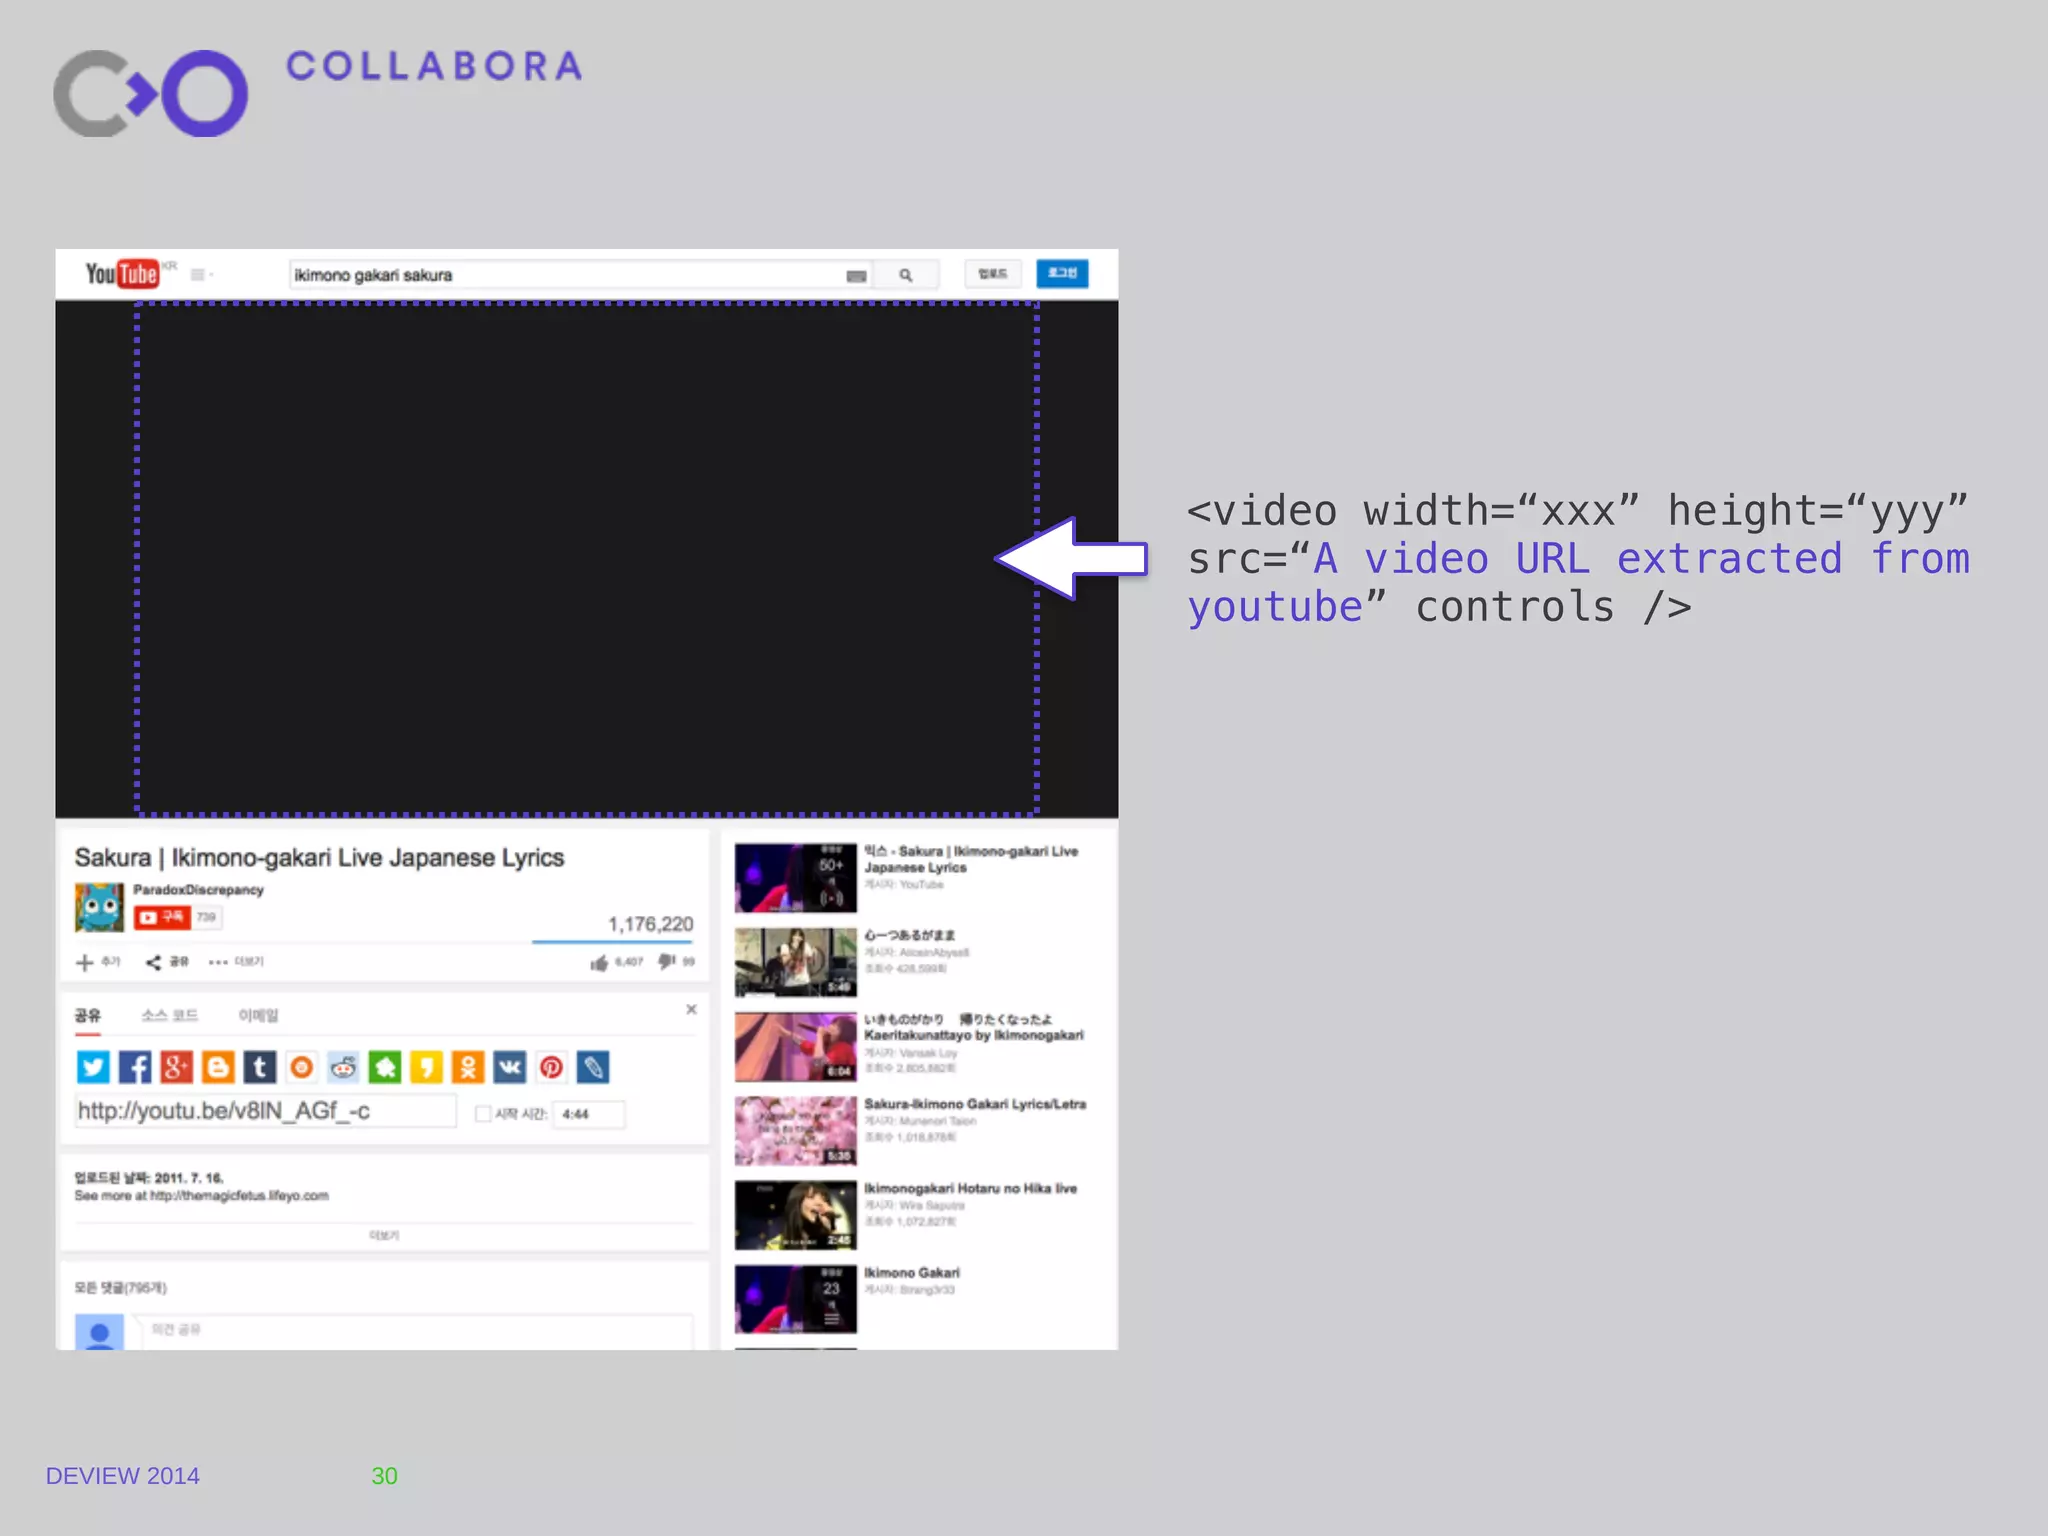2048x1536 pixels.
Task: Share video via Twitter icon
Action: click(x=93, y=1067)
